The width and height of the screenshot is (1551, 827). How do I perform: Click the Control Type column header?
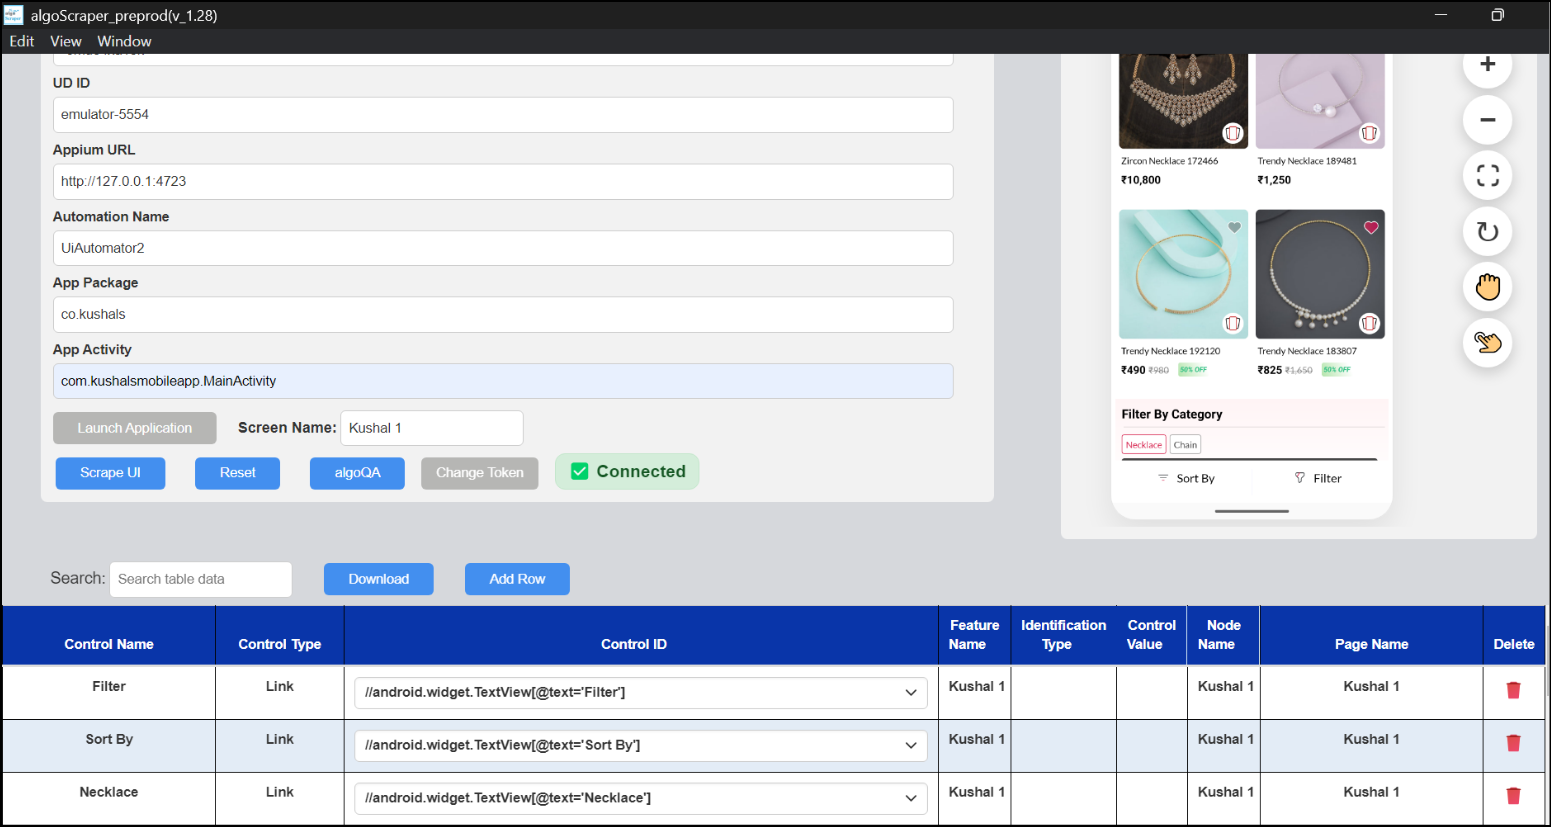[280, 644]
